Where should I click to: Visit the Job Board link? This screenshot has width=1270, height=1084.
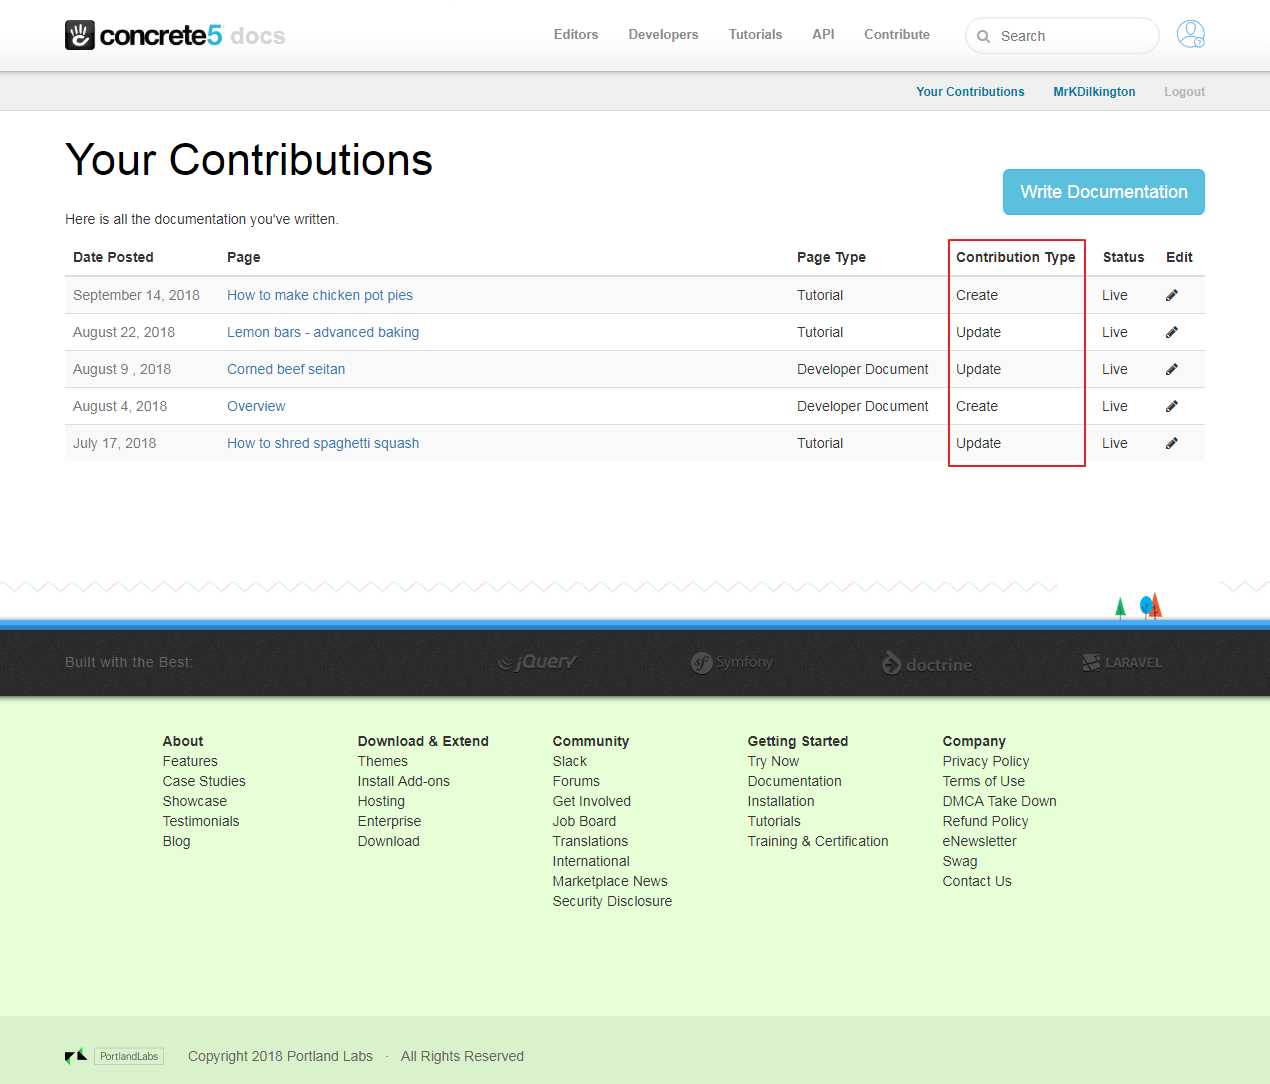click(584, 821)
